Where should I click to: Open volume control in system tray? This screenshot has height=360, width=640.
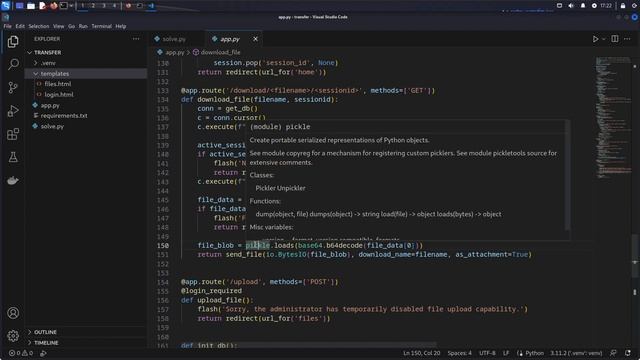click(x=571, y=6)
